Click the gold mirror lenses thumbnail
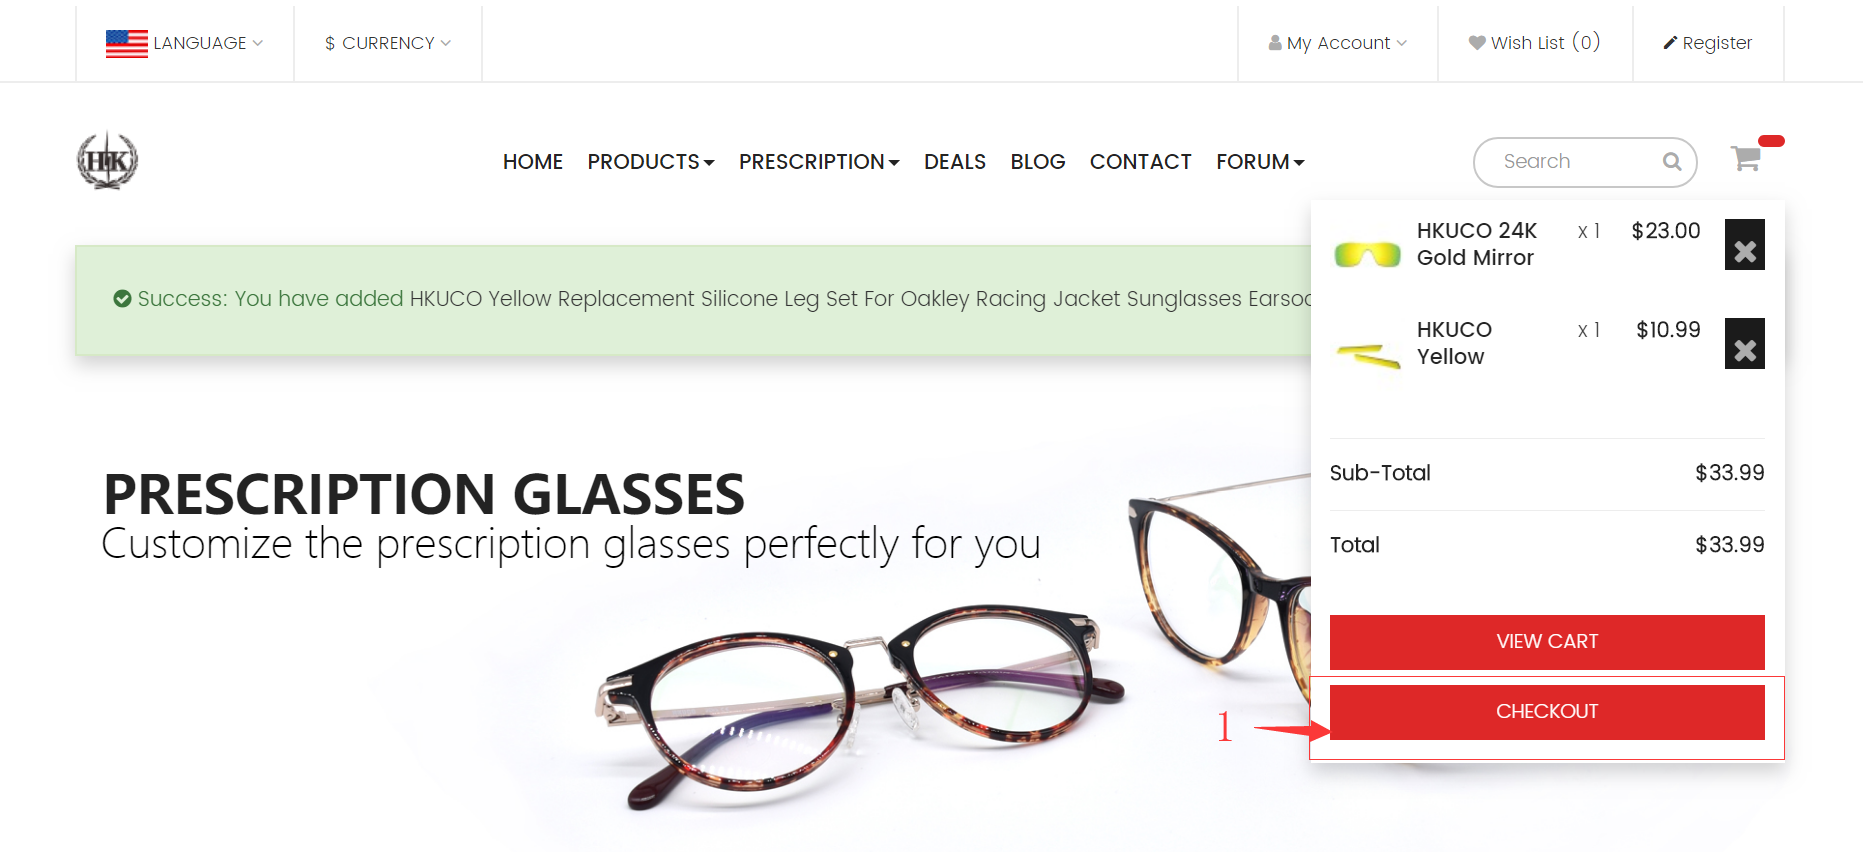This screenshot has height=852, width=1863. point(1368,254)
